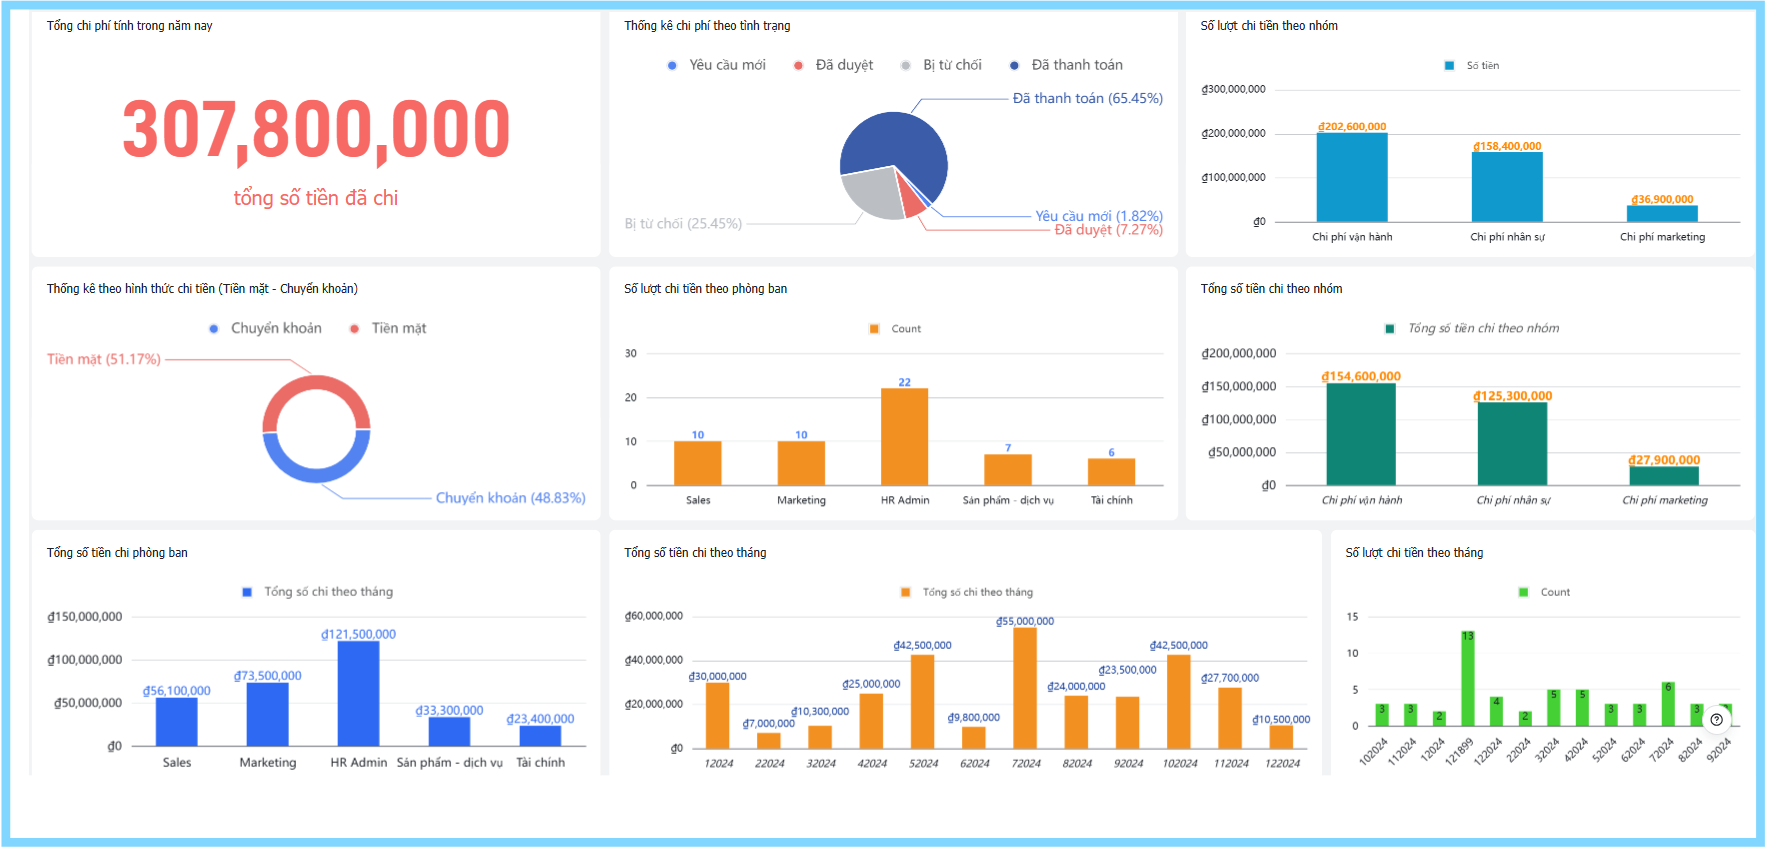Toggle the Số tiền legend entry
The image size is (1765, 848).
(1472, 66)
